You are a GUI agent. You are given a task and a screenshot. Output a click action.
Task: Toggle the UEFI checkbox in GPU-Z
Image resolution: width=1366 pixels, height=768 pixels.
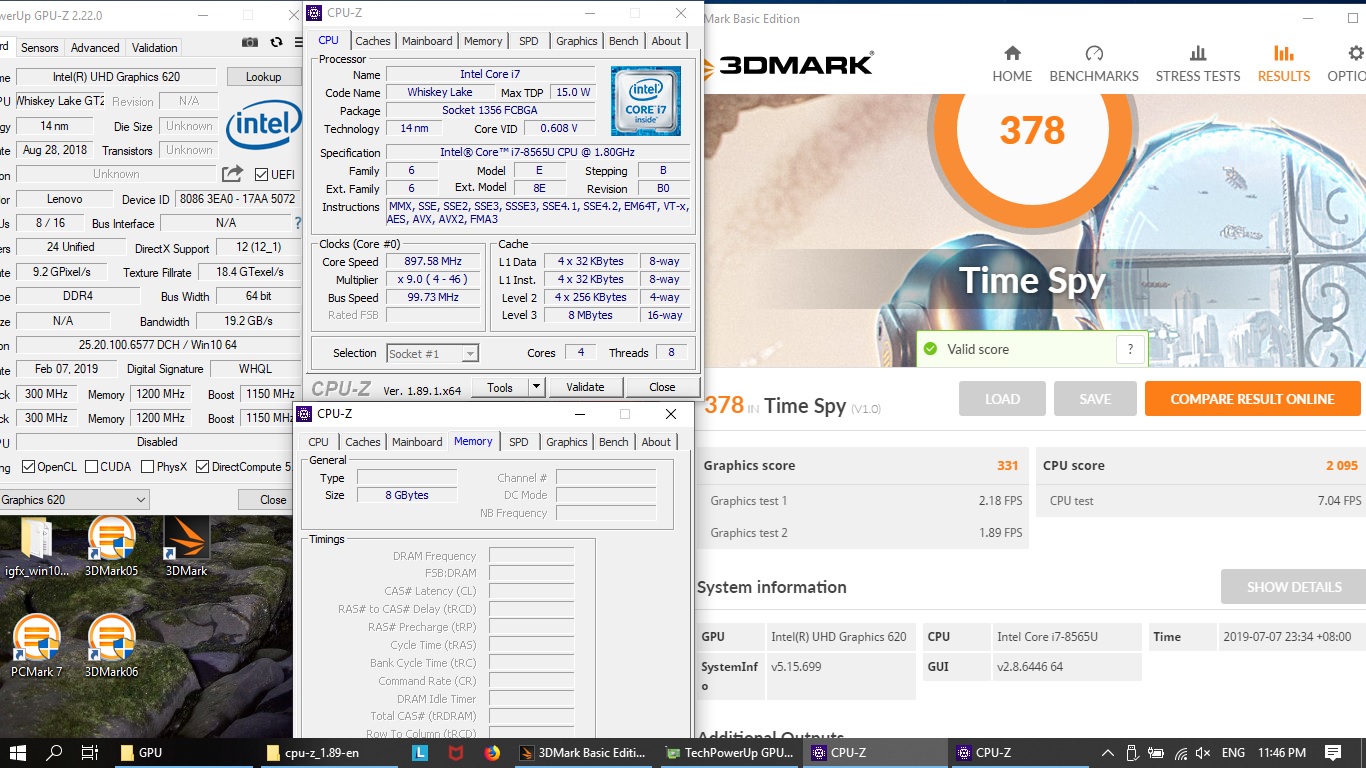pos(262,174)
